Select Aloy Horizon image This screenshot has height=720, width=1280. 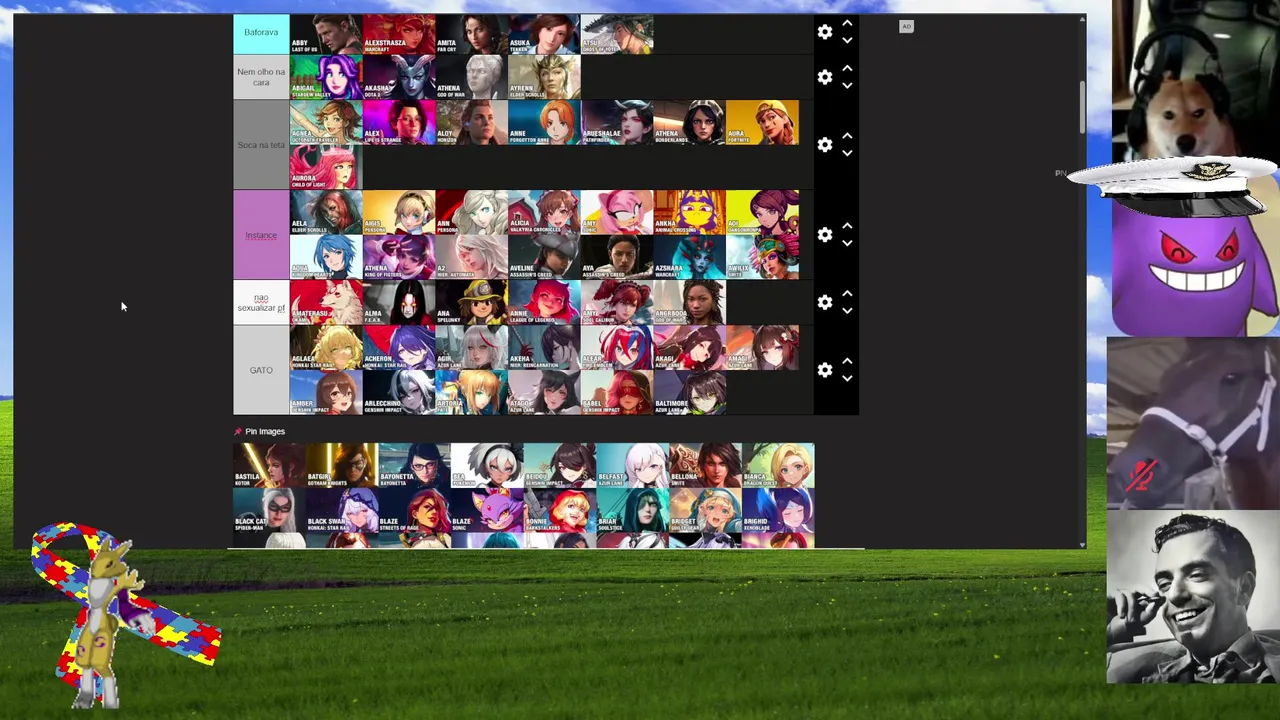coord(472,123)
